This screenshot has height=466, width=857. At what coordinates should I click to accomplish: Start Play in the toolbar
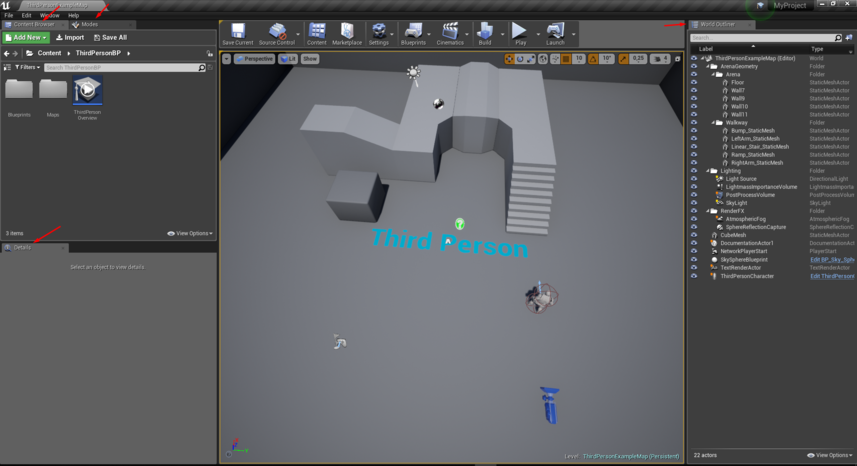click(520, 34)
